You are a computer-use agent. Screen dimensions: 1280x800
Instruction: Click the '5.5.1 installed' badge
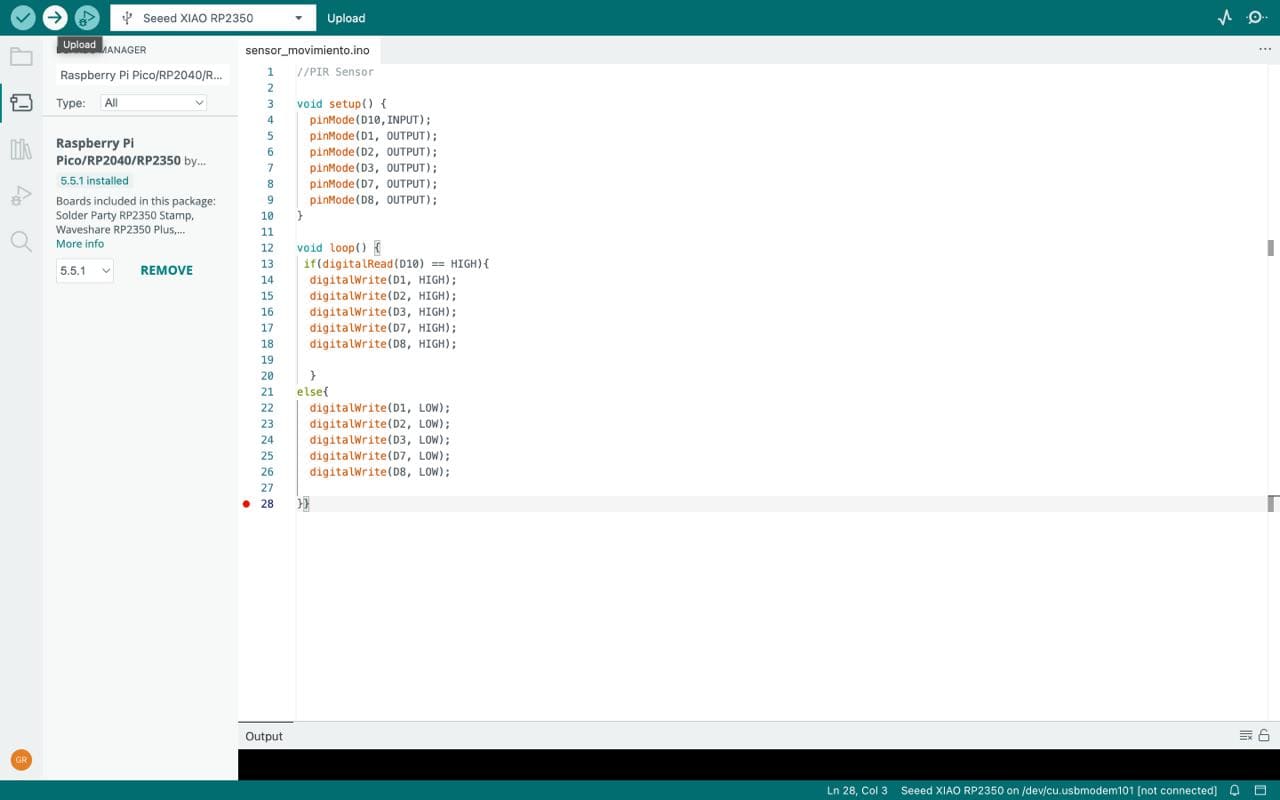[x=95, y=181]
